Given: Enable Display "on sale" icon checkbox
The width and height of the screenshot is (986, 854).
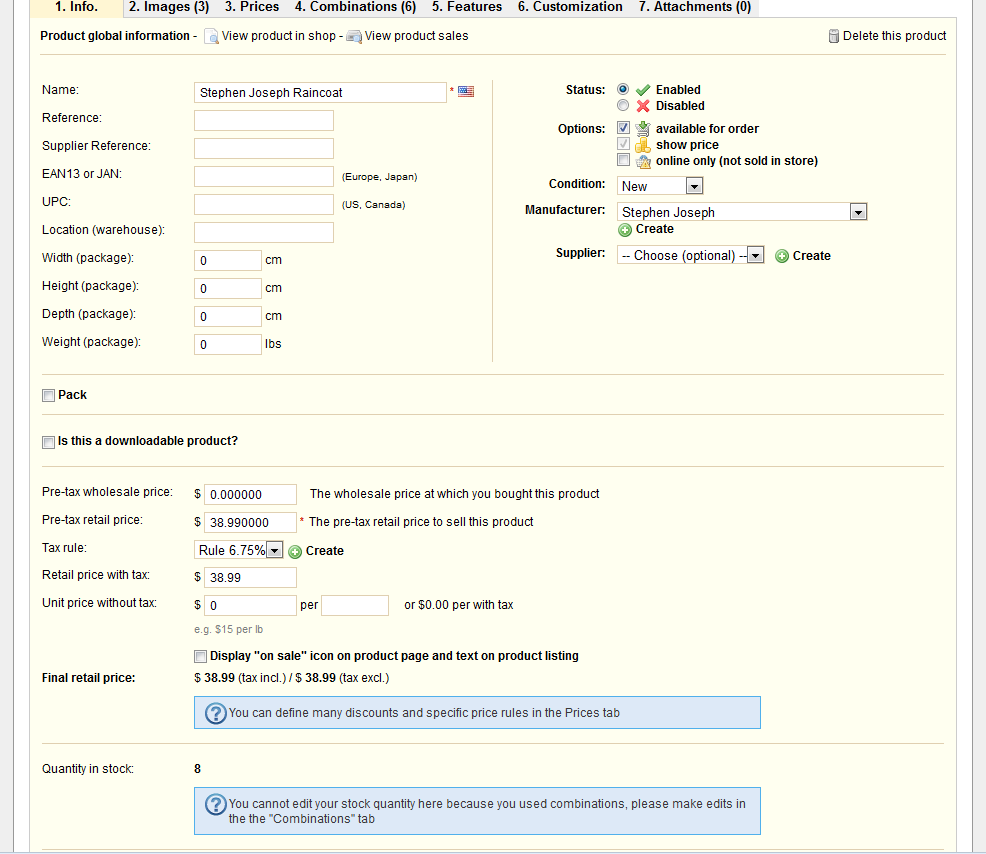Looking at the screenshot, I should coord(201,657).
